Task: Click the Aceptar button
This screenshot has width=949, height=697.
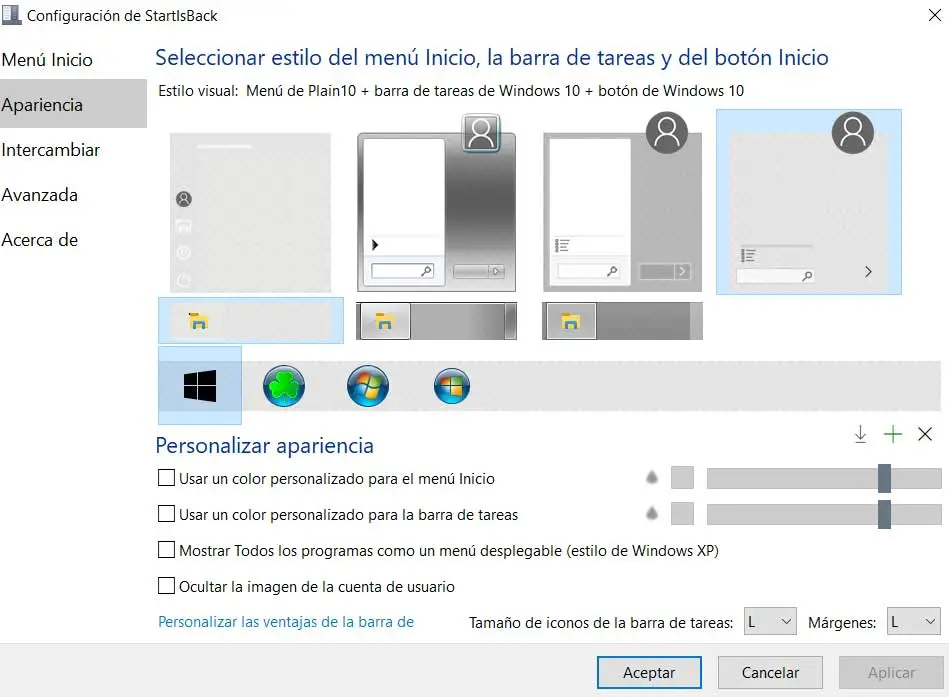Action: [649, 672]
